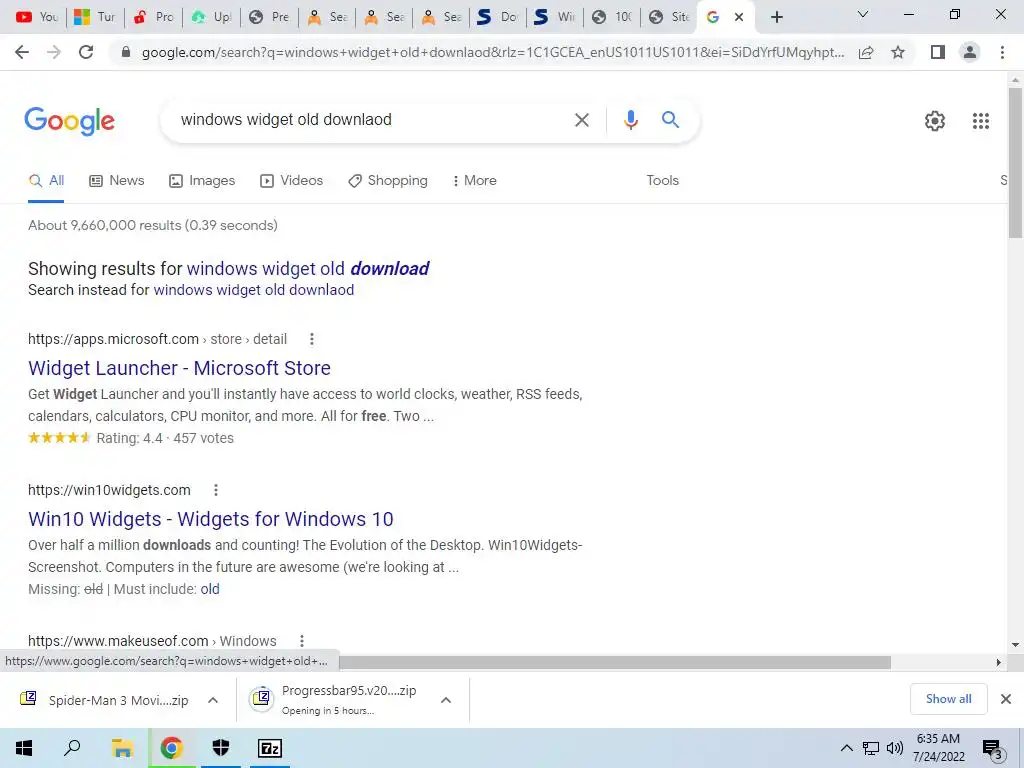The width and height of the screenshot is (1024, 768).
Task: Switch to the Images results tab
Action: [x=202, y=180]
